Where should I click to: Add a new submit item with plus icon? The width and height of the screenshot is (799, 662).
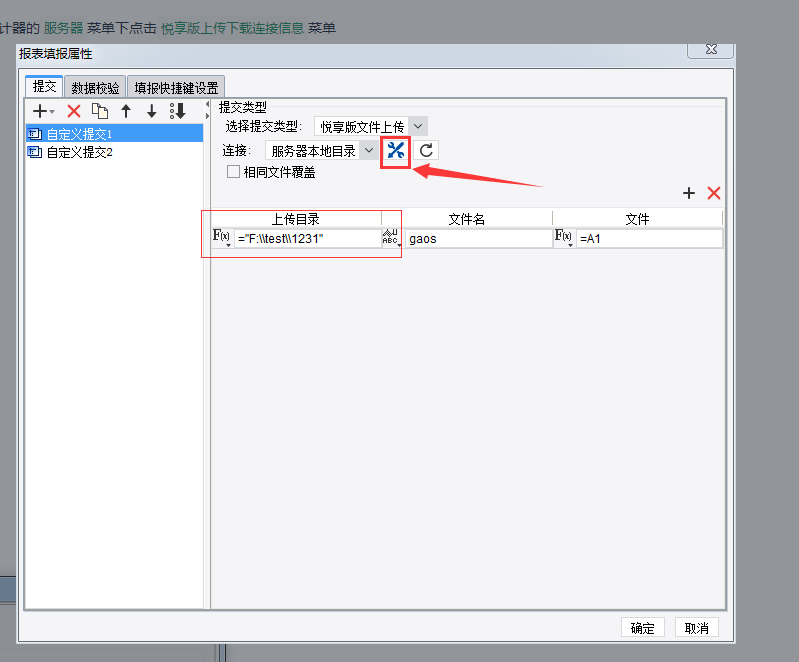coord(40,111)
